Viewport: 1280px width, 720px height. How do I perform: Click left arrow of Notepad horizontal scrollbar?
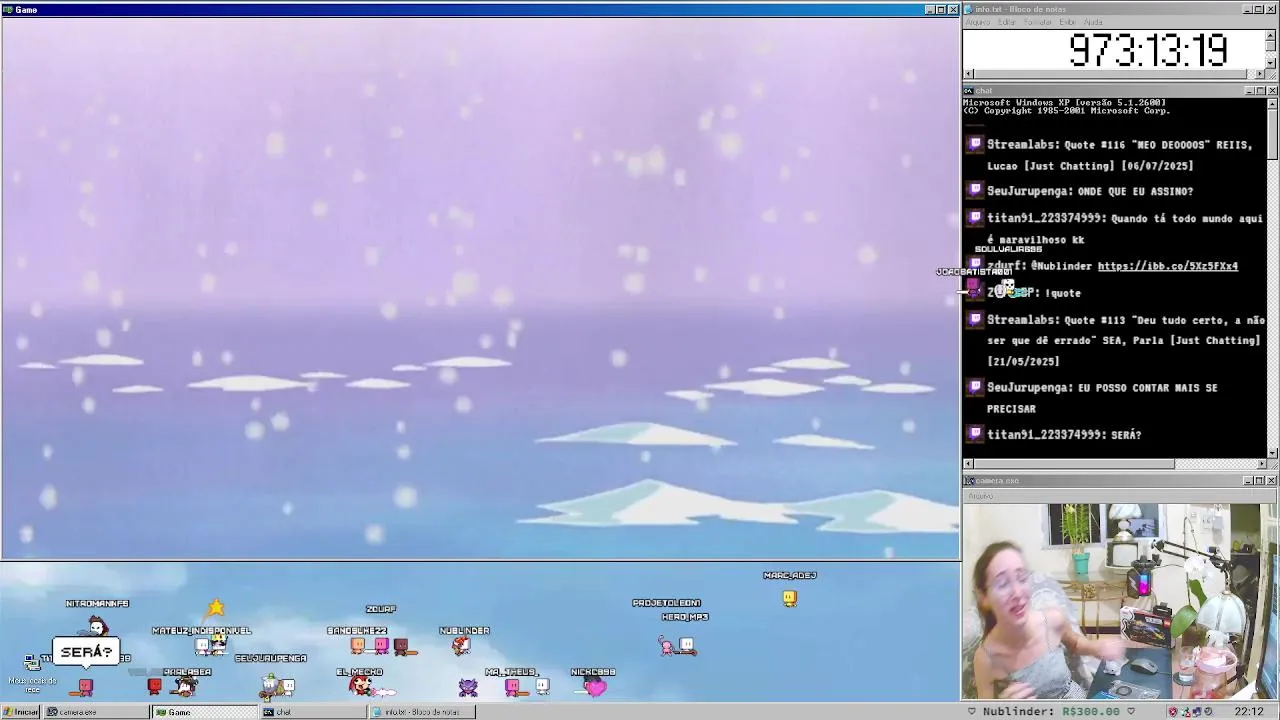[x=968, y=74]
